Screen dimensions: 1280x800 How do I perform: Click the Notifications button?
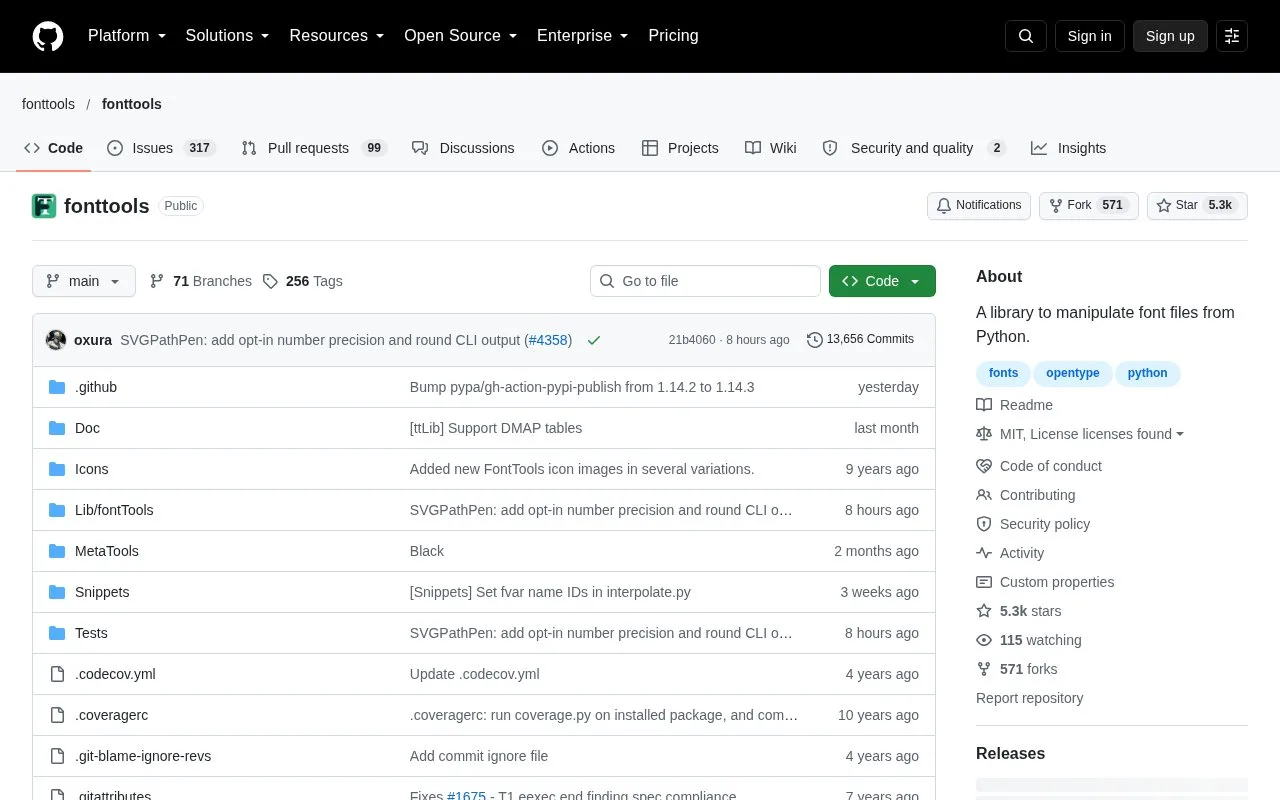coord(979,205)
